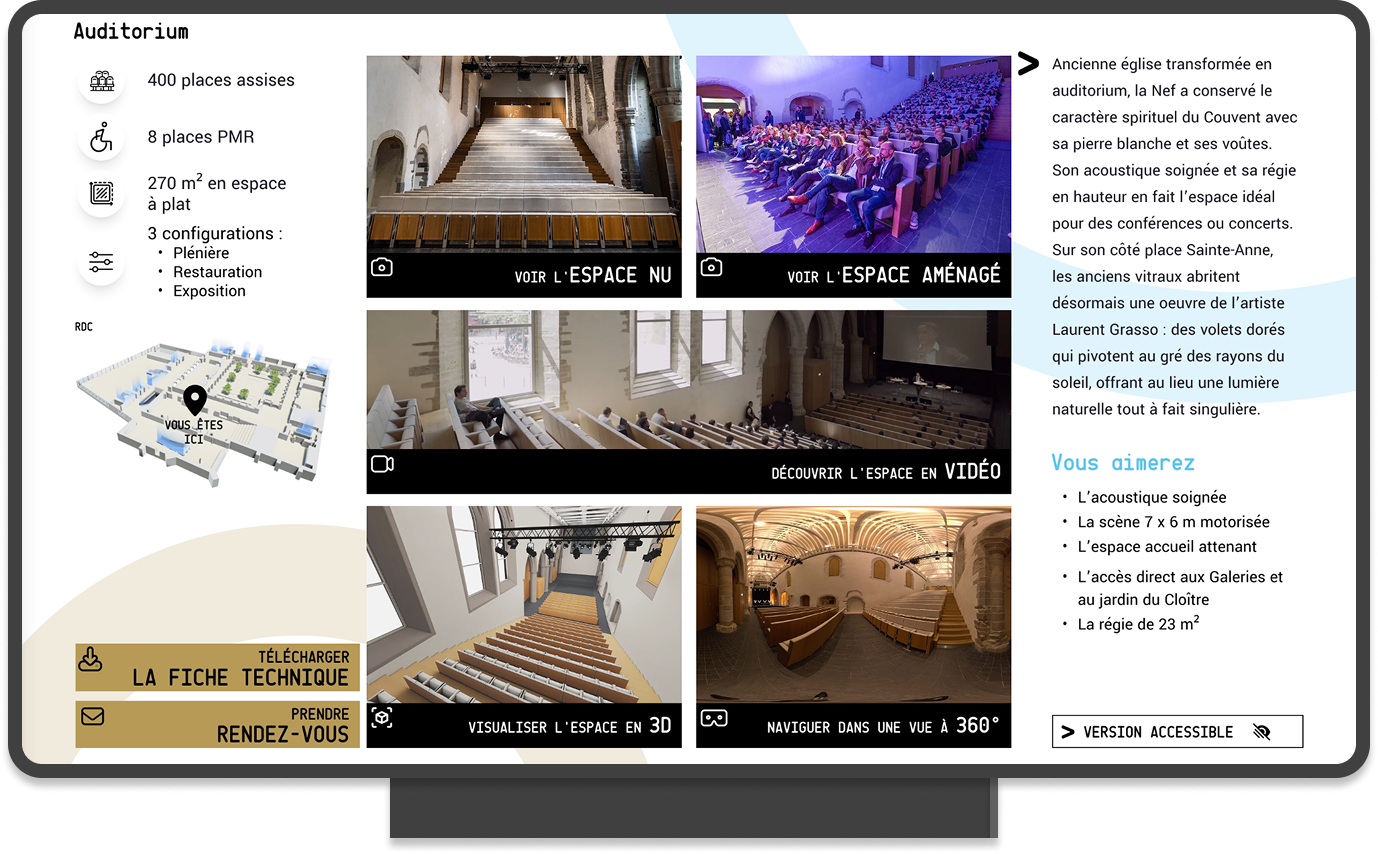Click the 400 places assises text
Viewport: 1378px width, 854px height.
tap(221, 81)
